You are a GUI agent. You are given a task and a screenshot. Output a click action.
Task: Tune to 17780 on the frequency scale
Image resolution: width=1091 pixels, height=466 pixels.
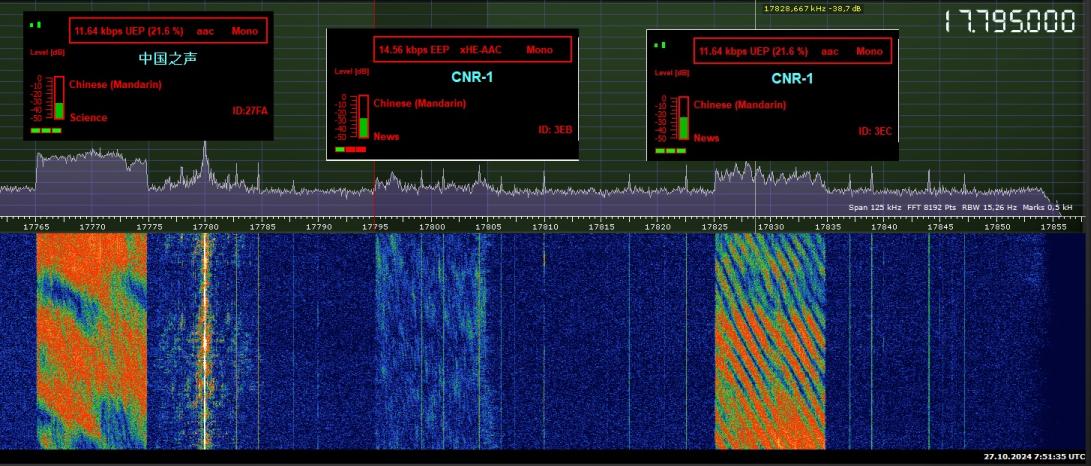click(206, 227)
